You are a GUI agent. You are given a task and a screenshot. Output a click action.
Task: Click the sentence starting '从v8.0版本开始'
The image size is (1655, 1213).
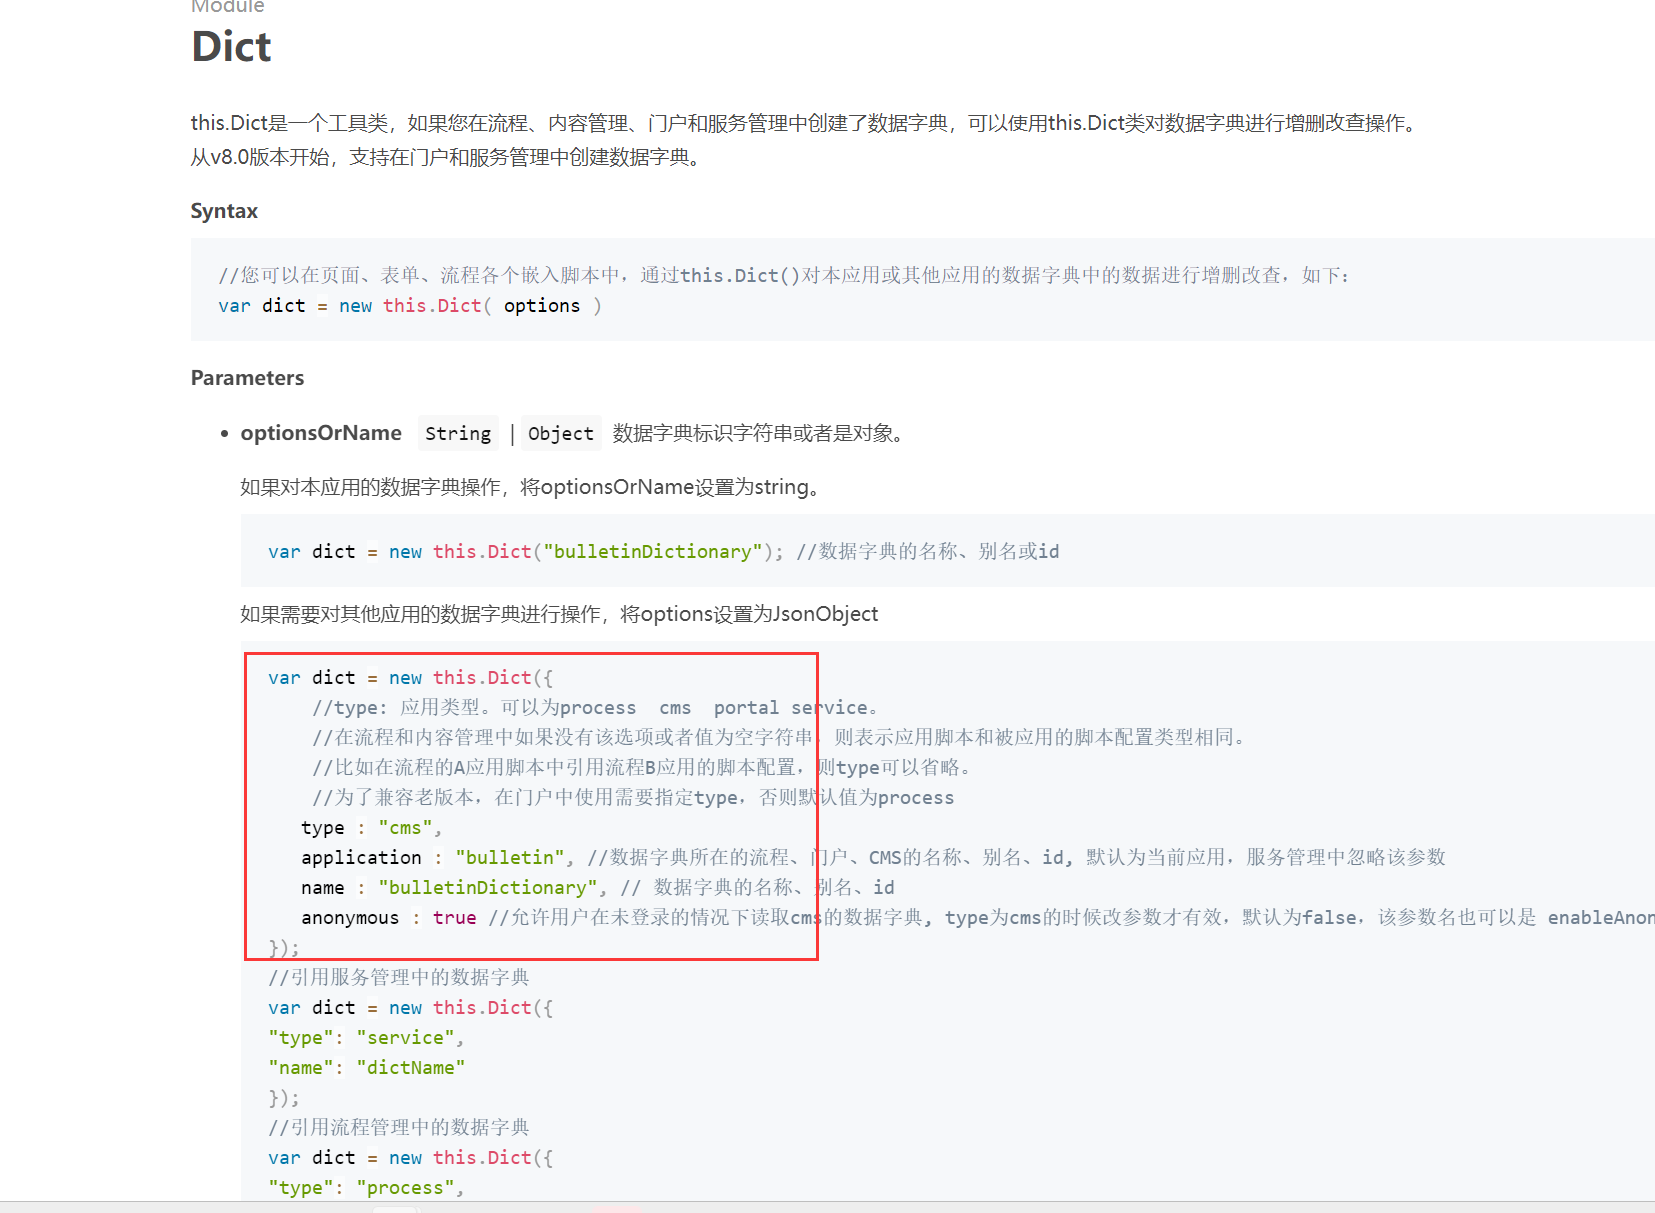click(x=448, y=157)
